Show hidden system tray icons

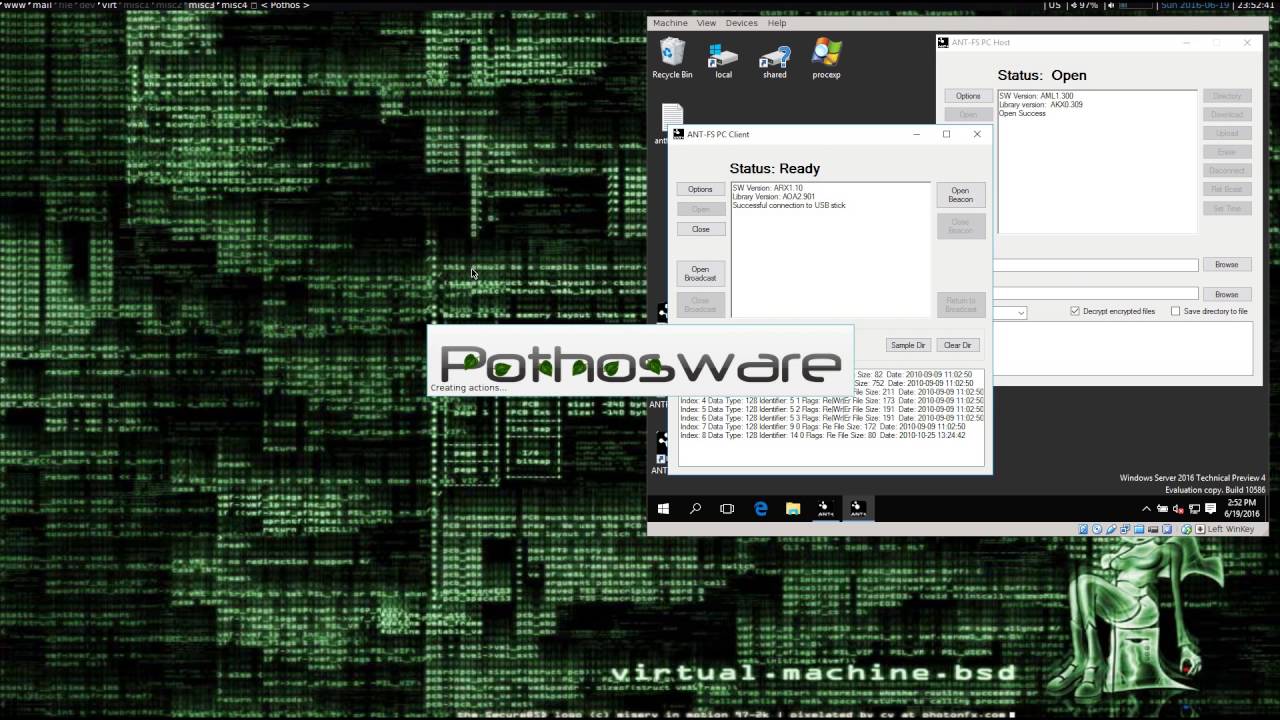coord(1146,509)
